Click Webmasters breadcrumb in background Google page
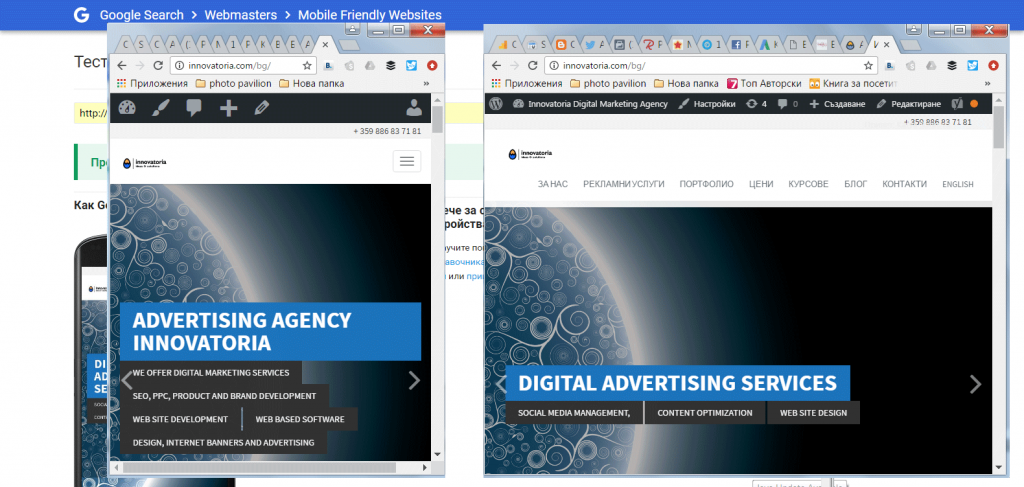This screenshot has height=487, width=1024. (x=240, y=14)
